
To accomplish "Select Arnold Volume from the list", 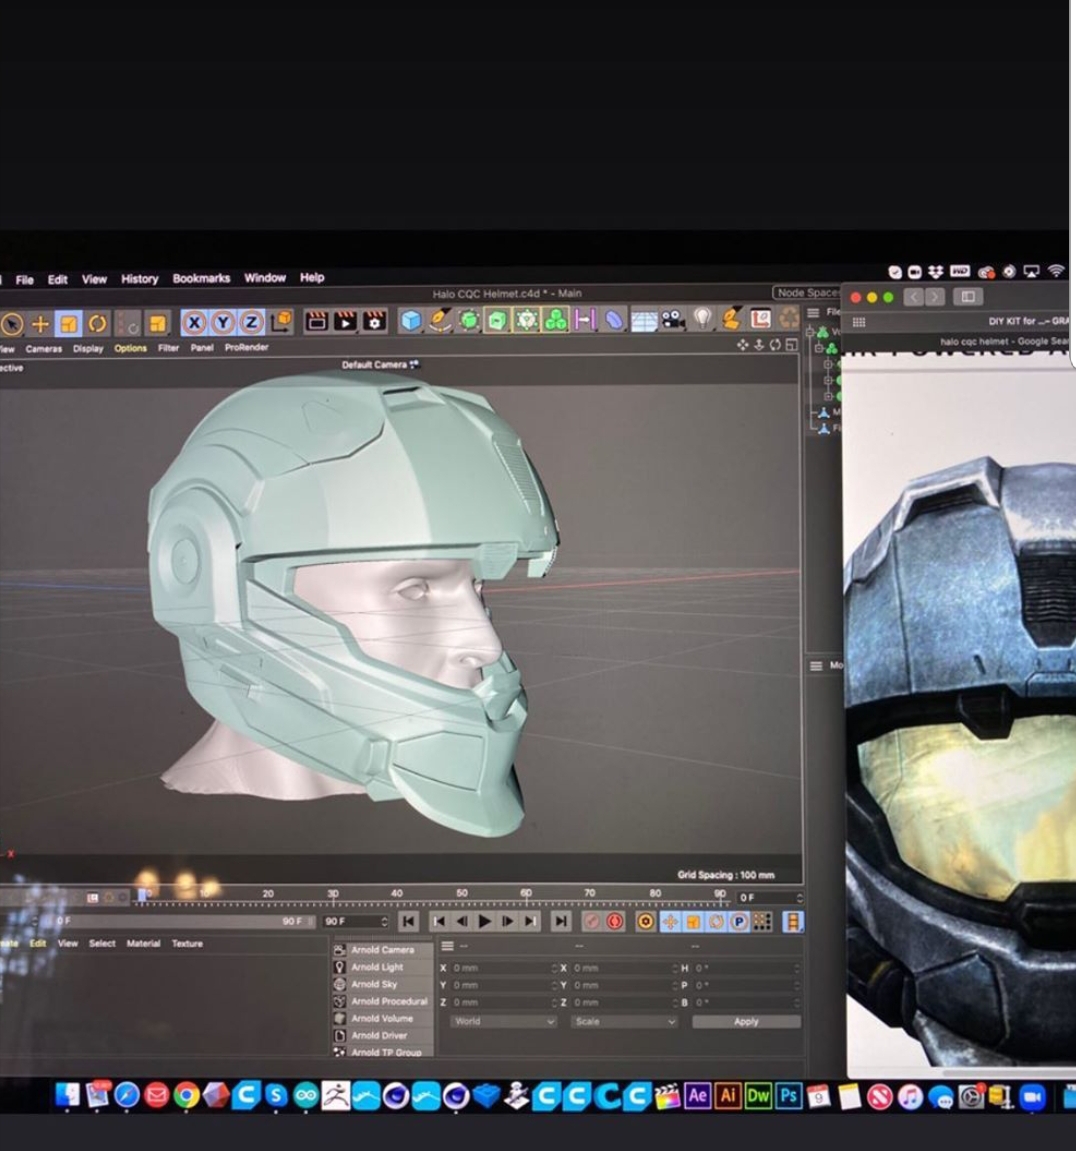I will point(382,1018).
